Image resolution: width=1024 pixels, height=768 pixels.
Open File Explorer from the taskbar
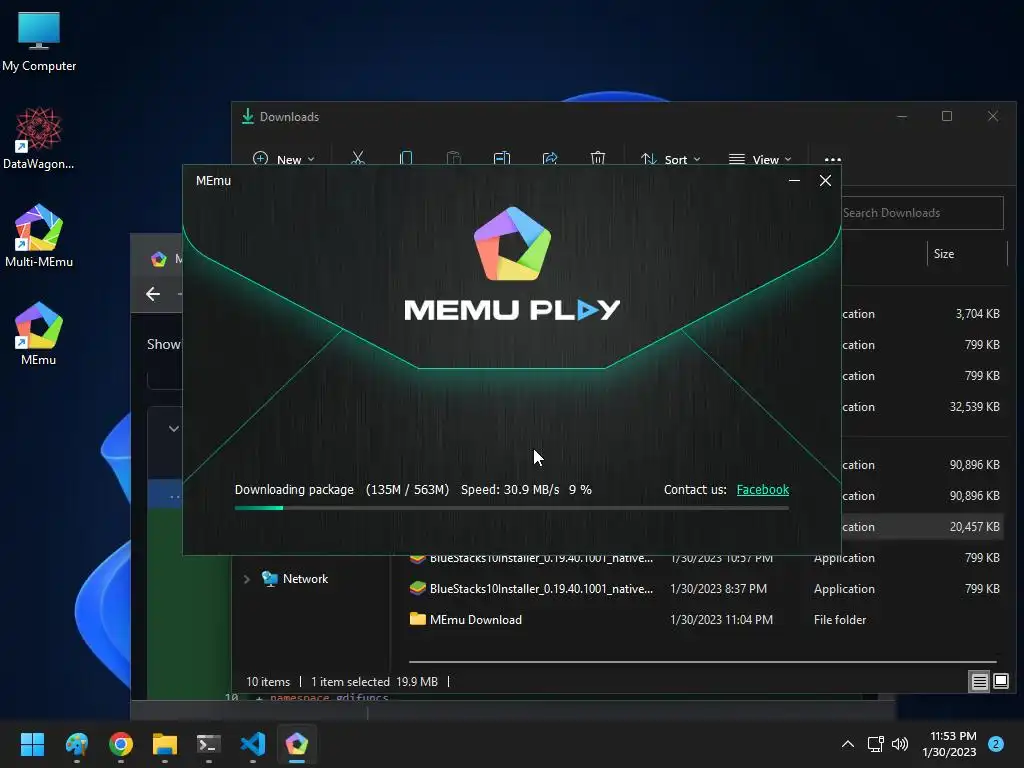point(165,744)
